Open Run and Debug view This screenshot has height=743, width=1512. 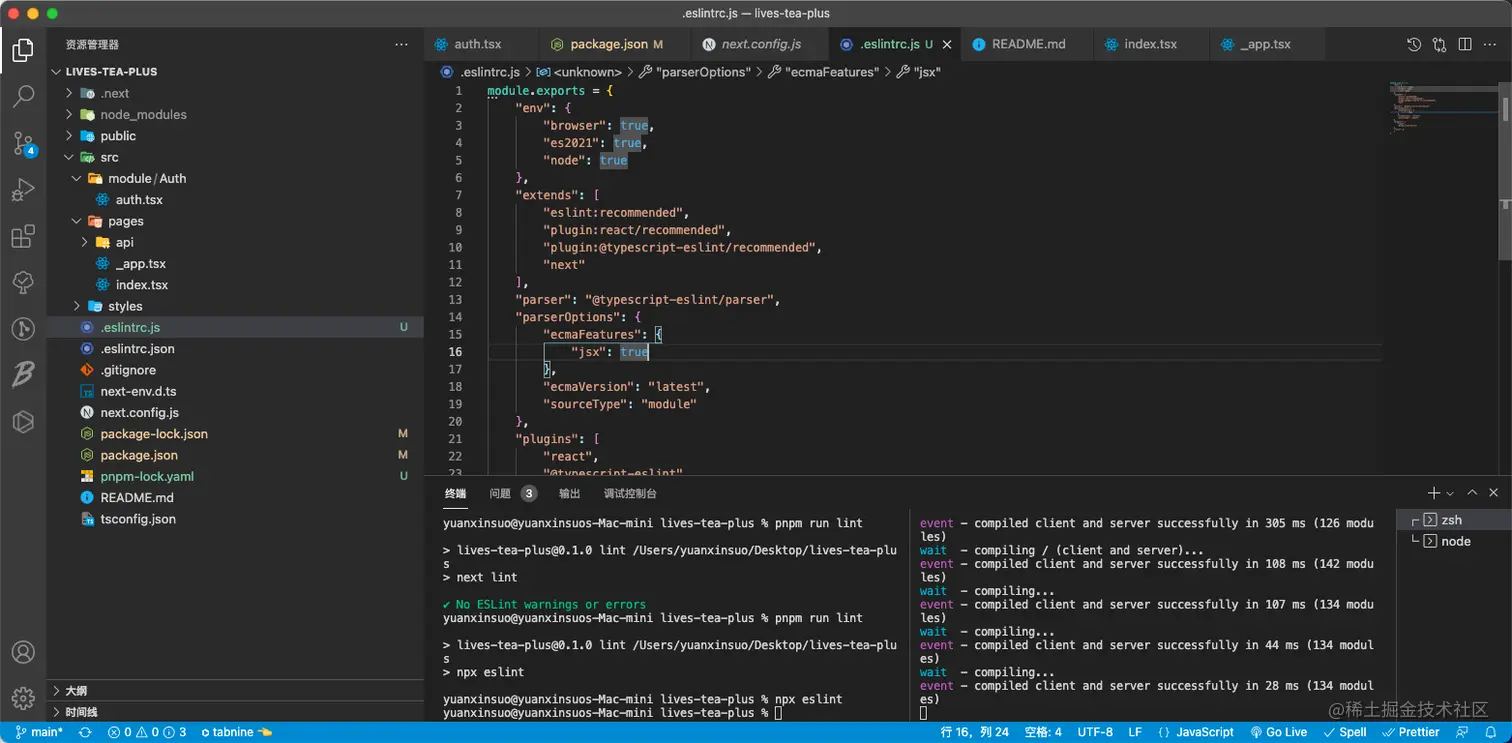tap(23, 190)
